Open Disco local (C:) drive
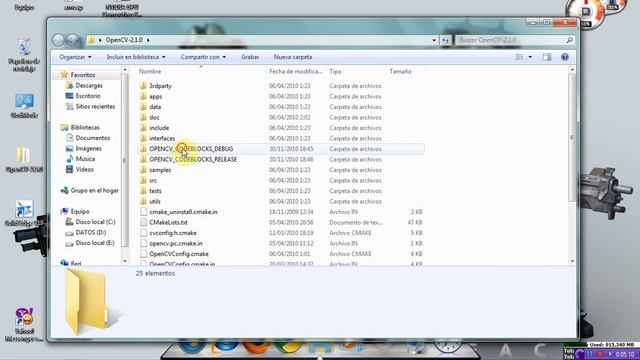Viewport: 640px width, 360px height. (x=95, y=222)
